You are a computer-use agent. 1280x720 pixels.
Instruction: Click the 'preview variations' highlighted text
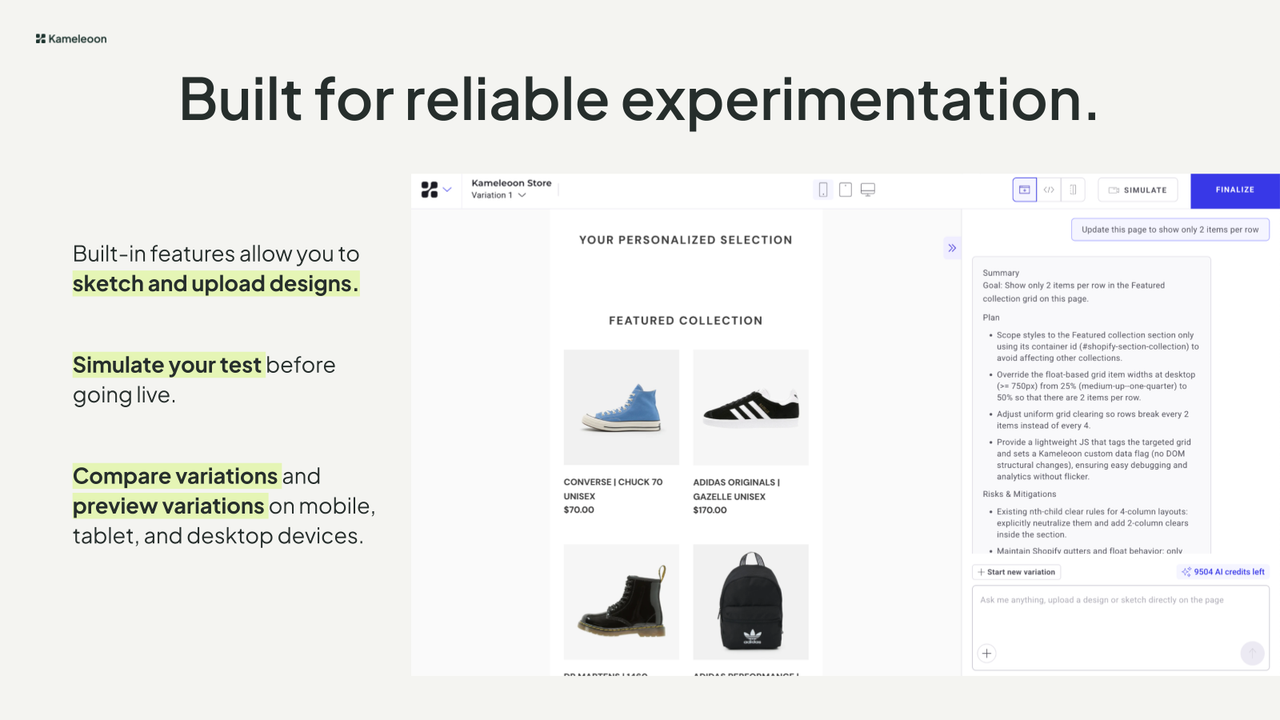(169, 506)
